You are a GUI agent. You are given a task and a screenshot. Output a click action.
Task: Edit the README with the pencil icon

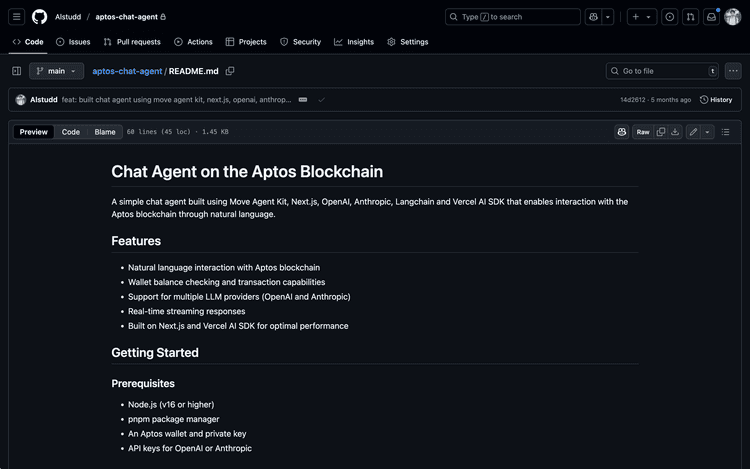693,132
